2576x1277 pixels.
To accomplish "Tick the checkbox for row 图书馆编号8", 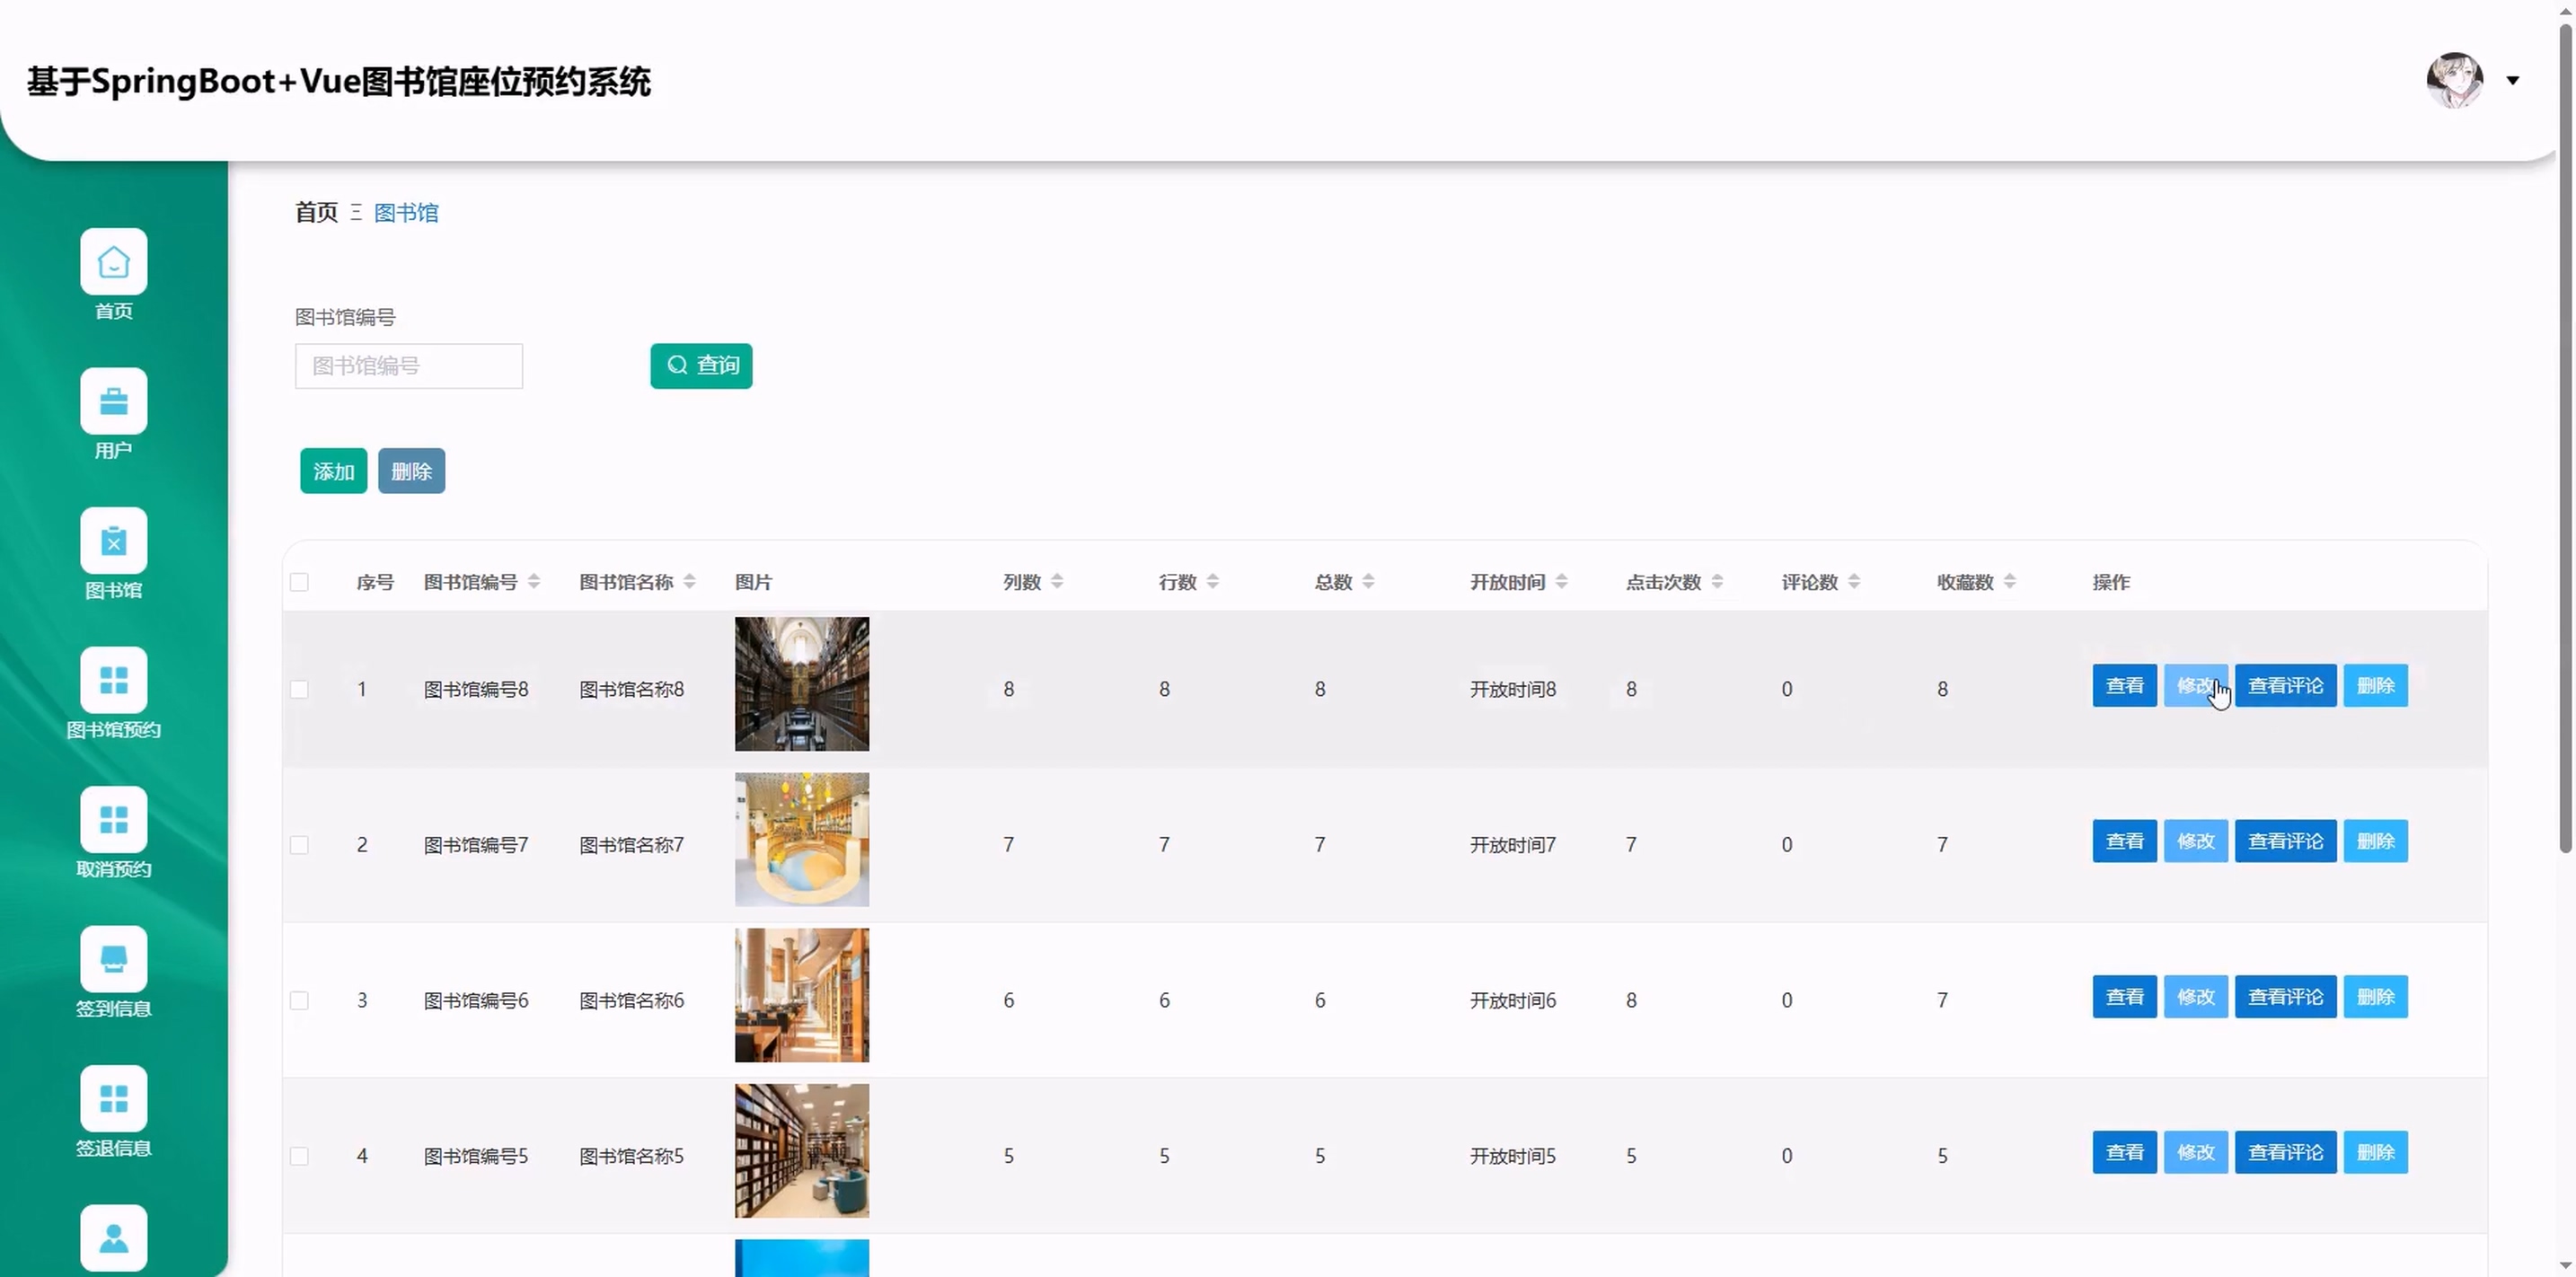I will pos(299,689).
